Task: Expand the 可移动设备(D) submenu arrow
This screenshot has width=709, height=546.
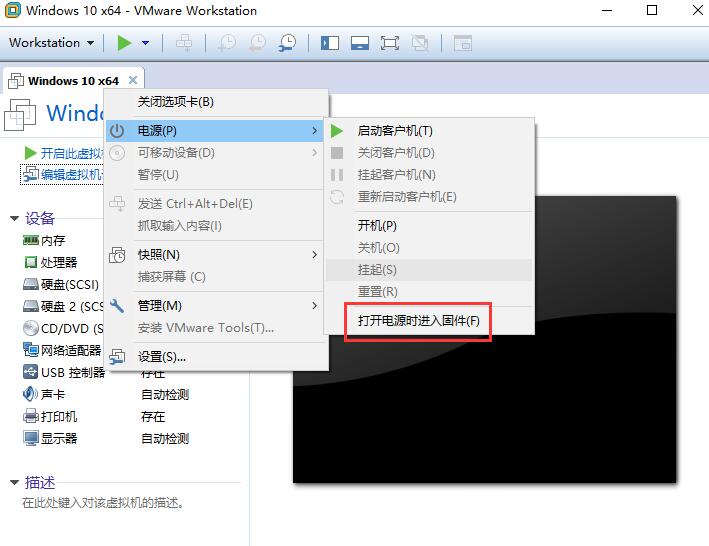Action: (x=315, y=153)
